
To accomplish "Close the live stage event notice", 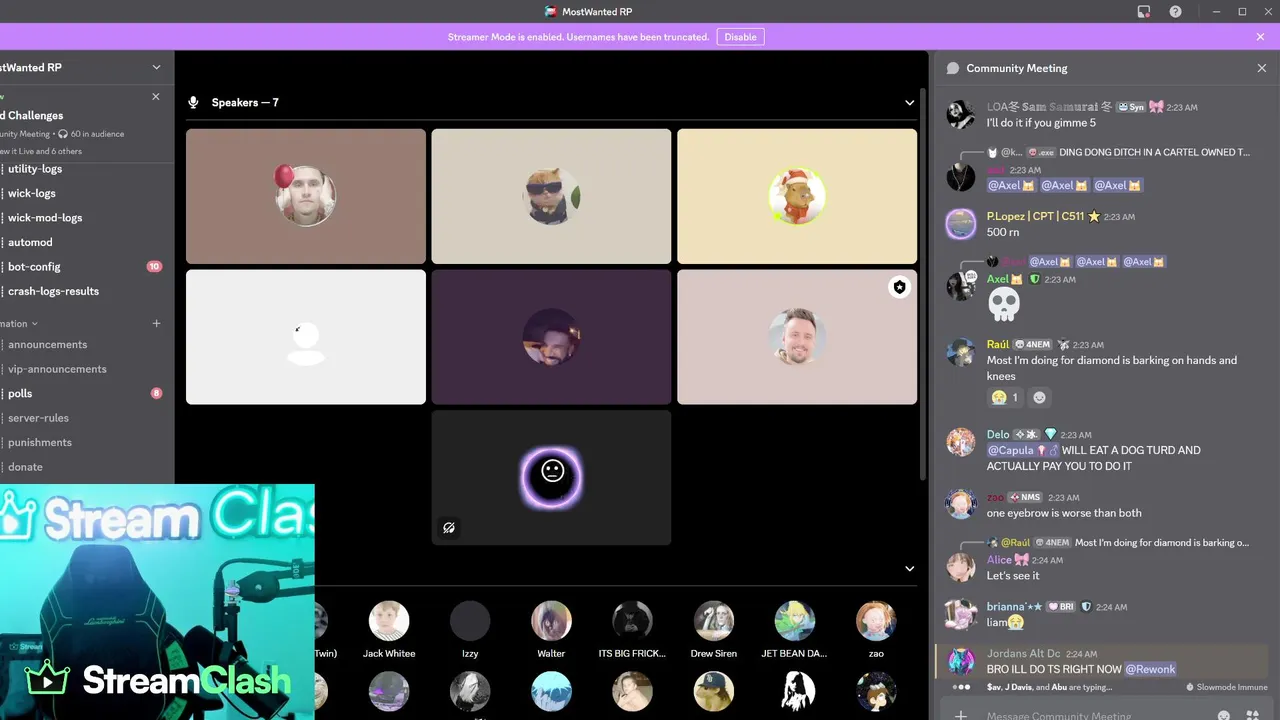I will pyautogui.click(x=155, y=97).
